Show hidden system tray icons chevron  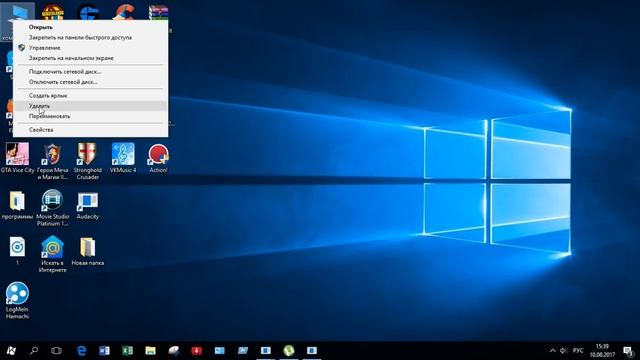(552, 351)
